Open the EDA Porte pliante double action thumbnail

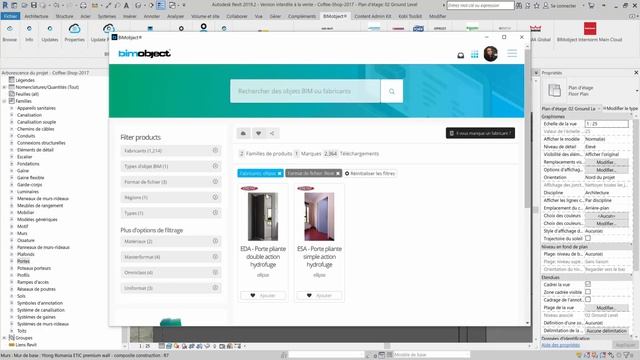coord(263,216)
